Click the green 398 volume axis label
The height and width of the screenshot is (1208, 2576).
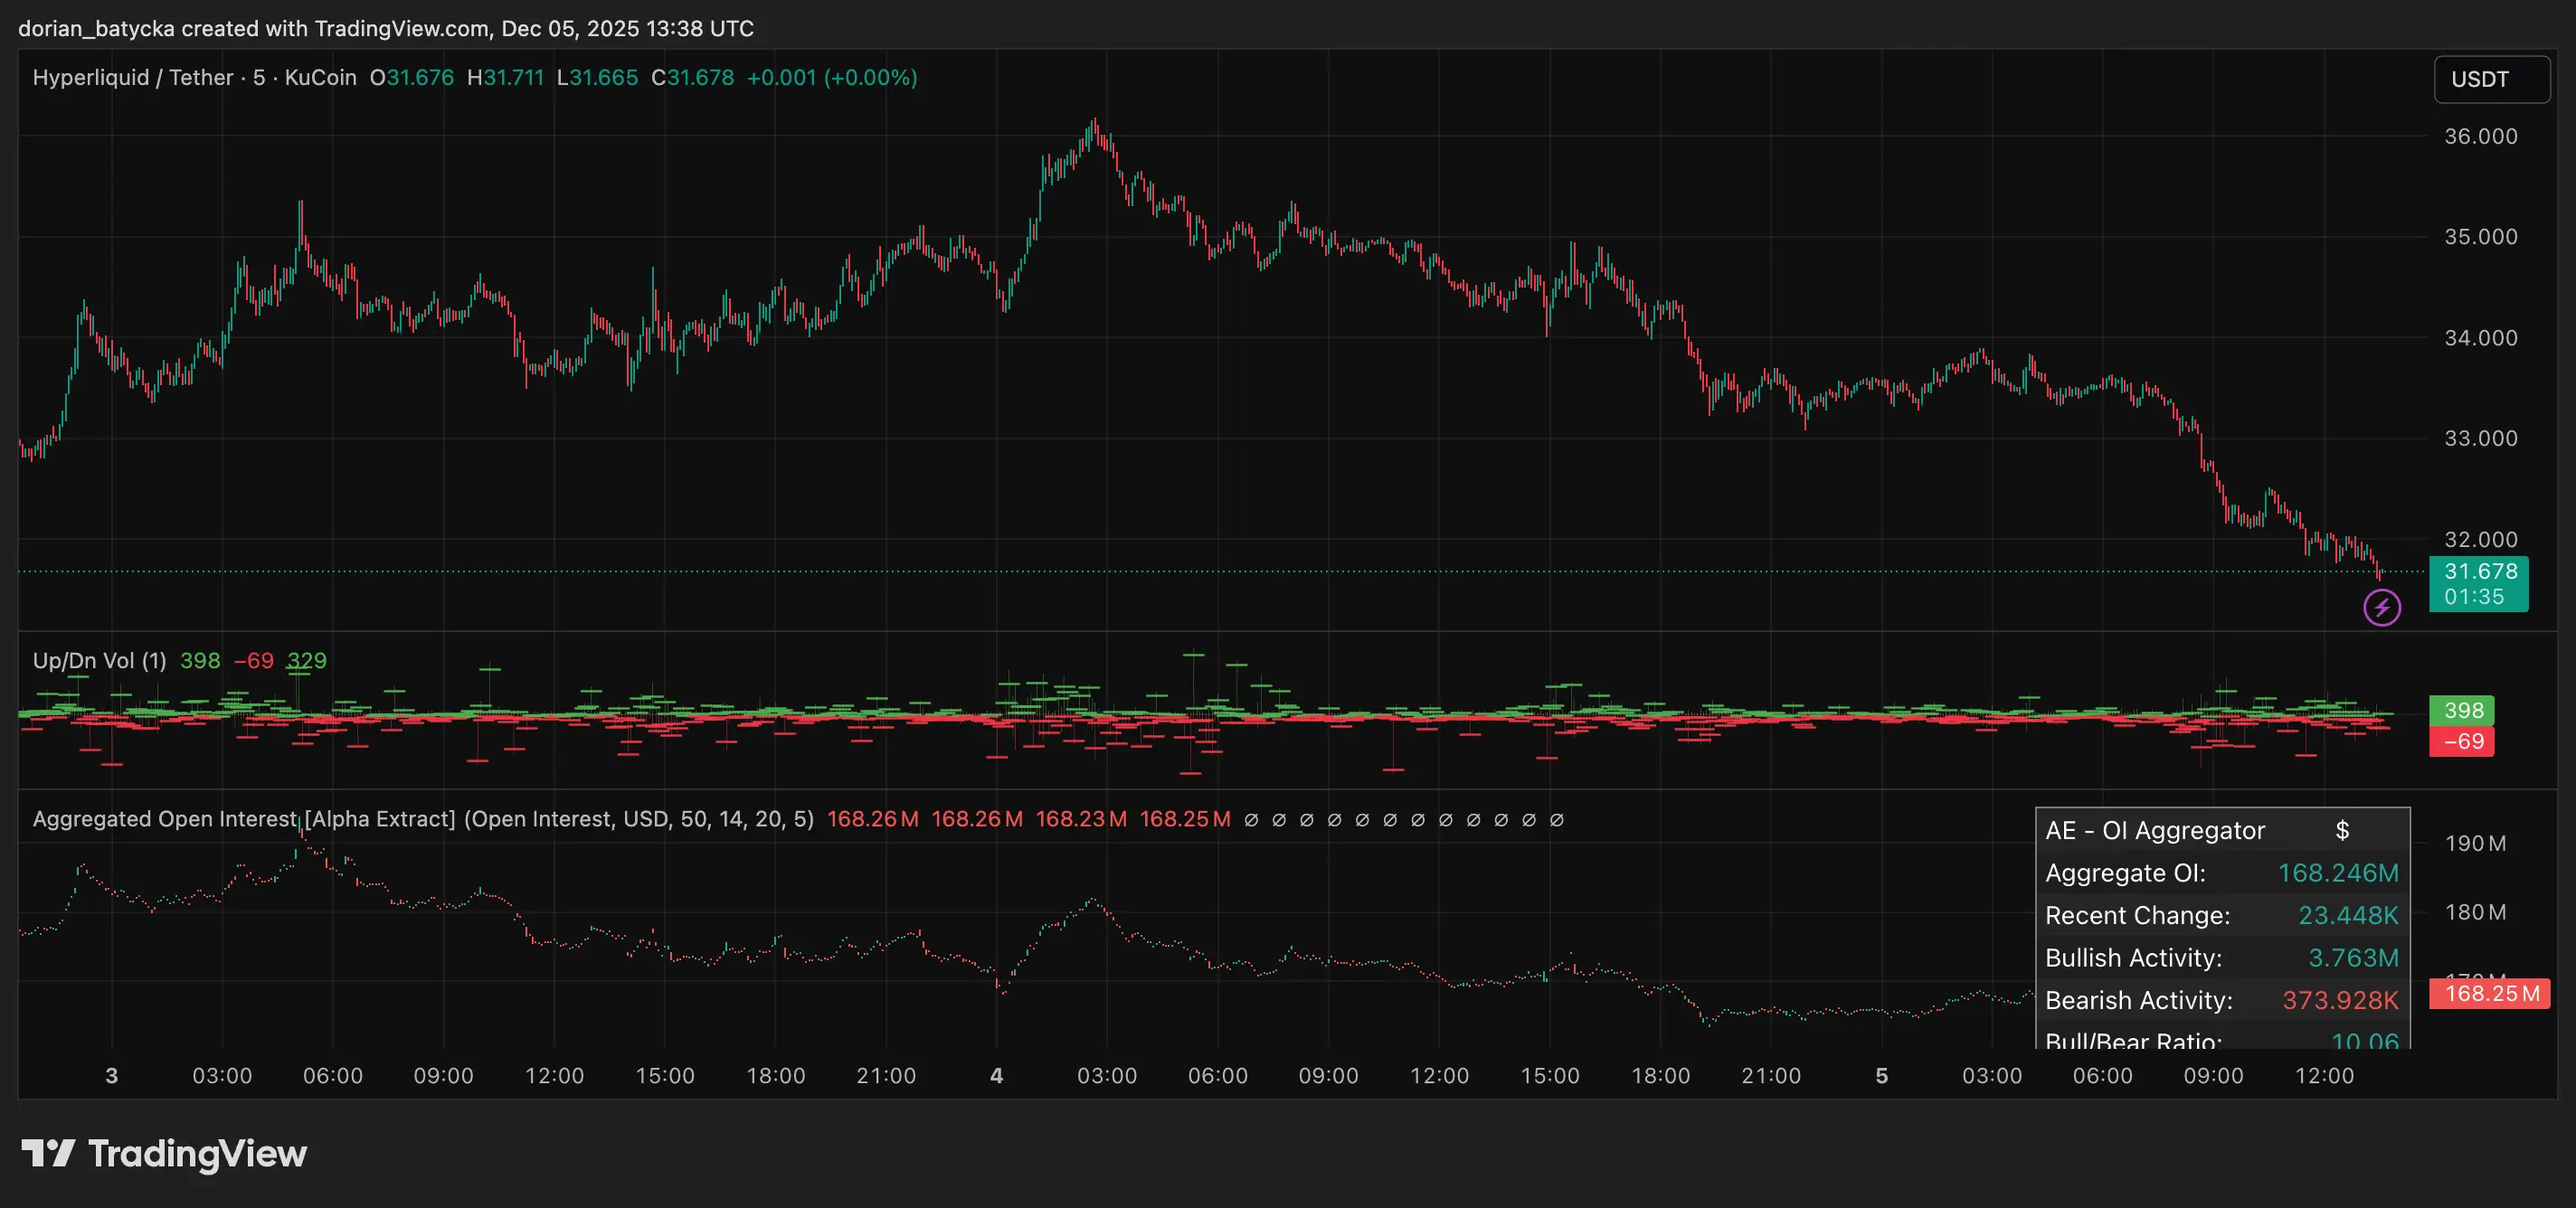click(2462, 710)
